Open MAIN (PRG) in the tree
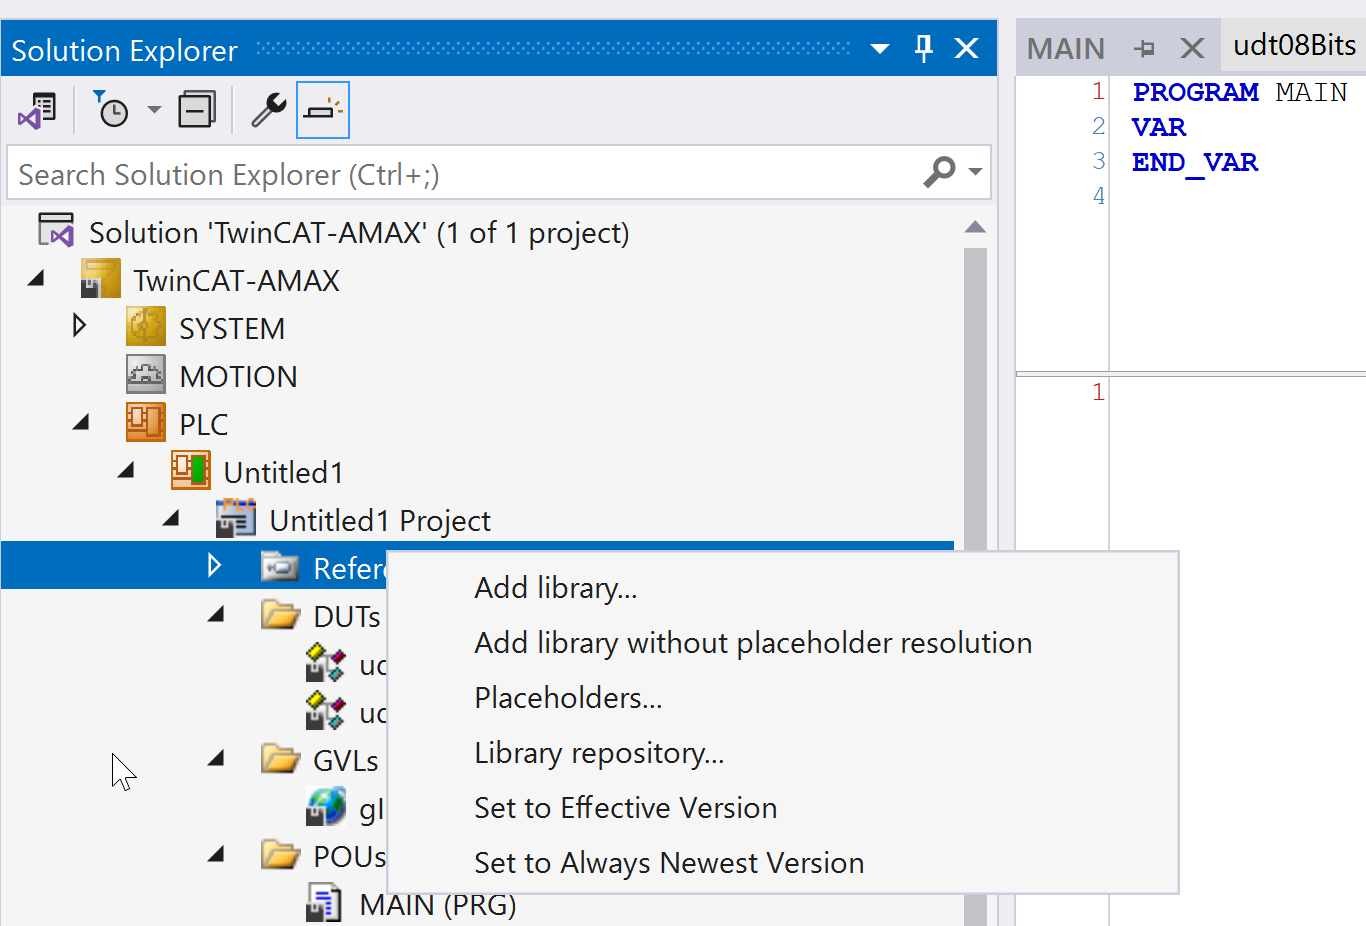This screenshot has width=1366, height=926. coord(437,905)
